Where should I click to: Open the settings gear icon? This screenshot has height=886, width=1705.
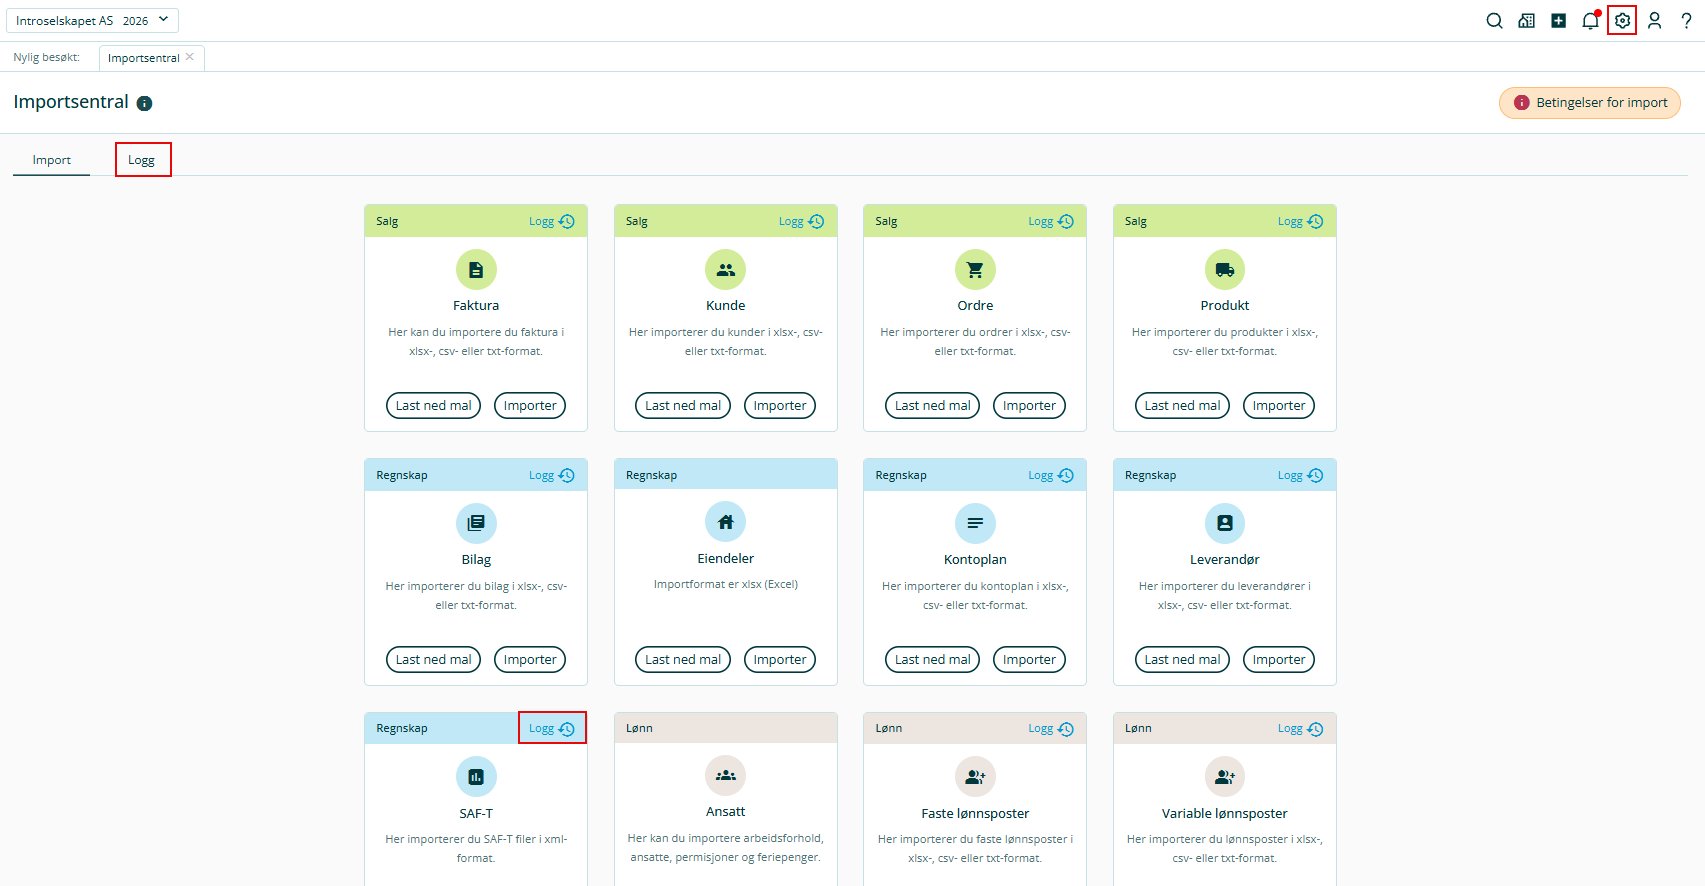[1622, 21]
